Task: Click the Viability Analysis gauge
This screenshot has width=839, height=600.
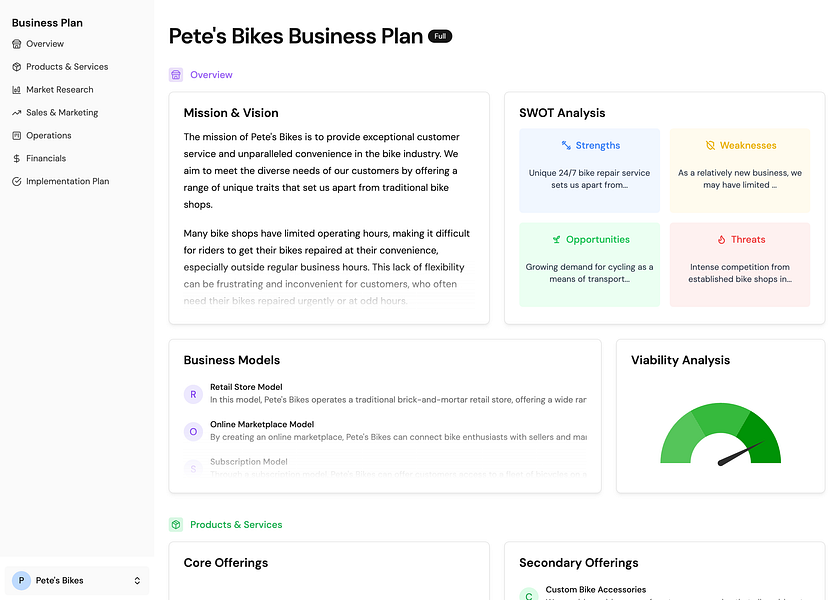Action: pyautogui.click(x=721, y=432)
